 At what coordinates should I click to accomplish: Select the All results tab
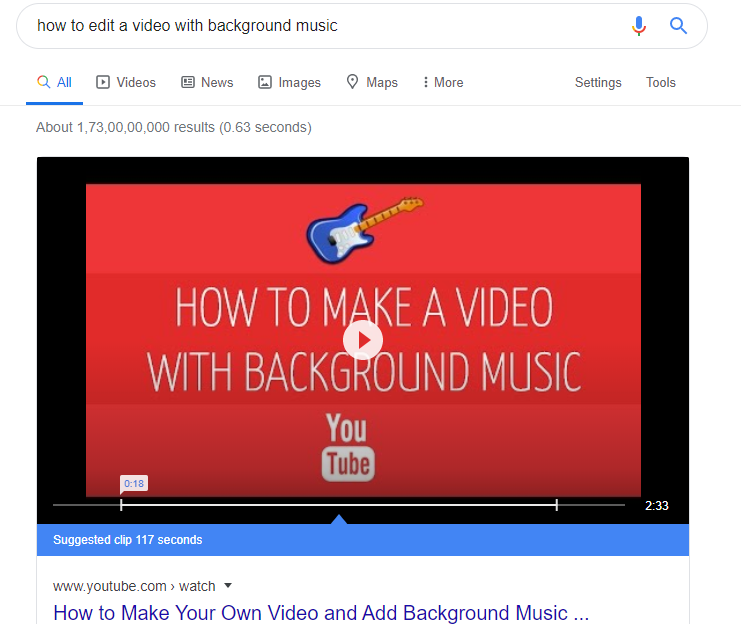pos(54,82)
